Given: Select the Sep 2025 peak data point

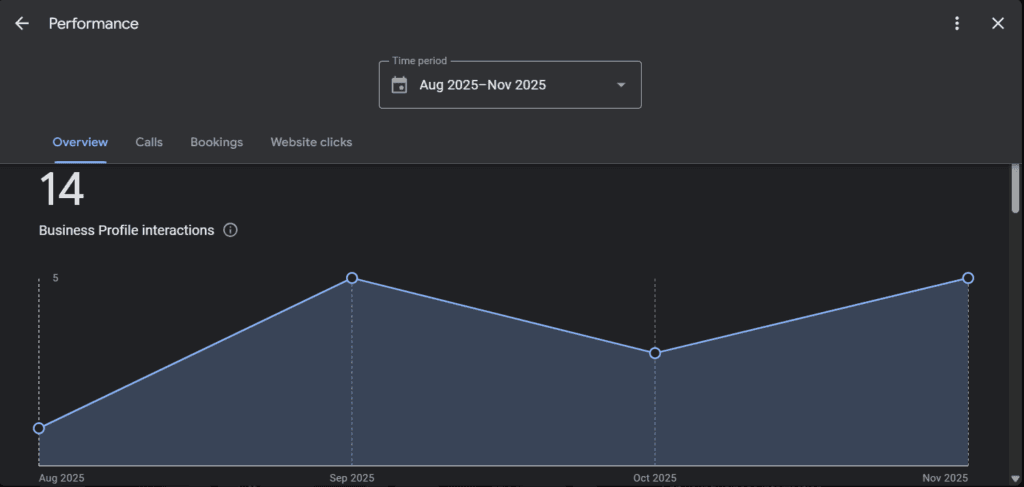Looking at the screenshot, I should point(352,278).
